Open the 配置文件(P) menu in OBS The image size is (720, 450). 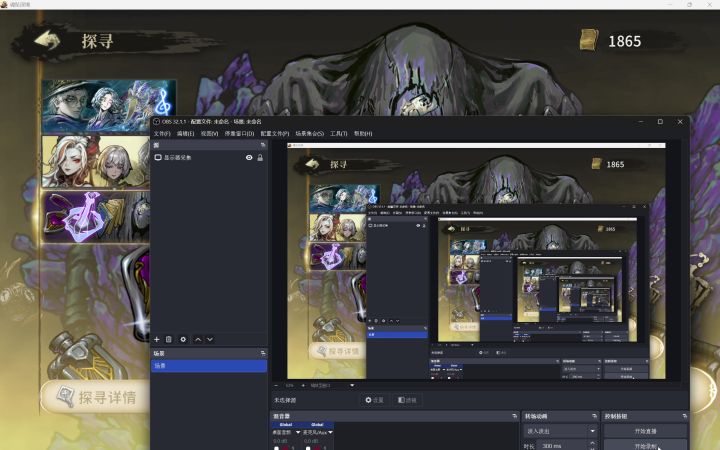275,134
